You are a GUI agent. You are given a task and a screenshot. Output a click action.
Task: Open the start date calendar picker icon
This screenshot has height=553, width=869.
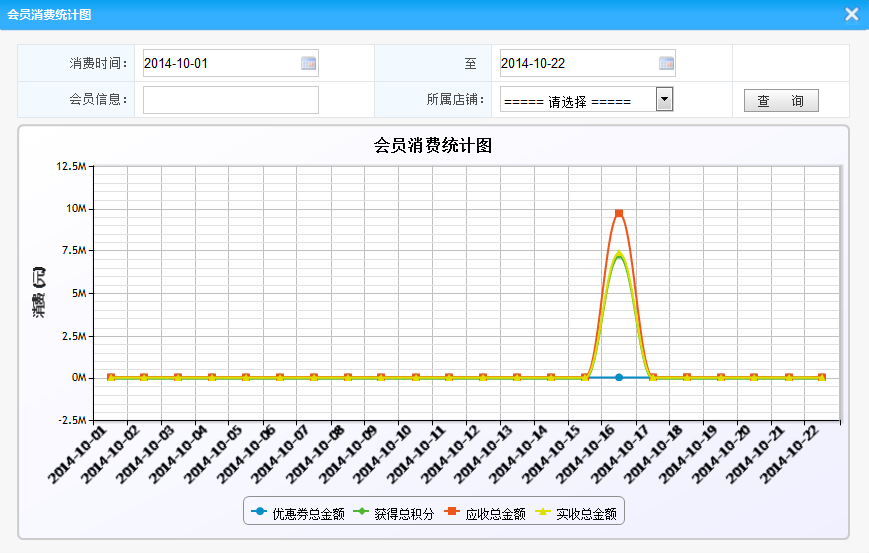[x=309, y=63]
